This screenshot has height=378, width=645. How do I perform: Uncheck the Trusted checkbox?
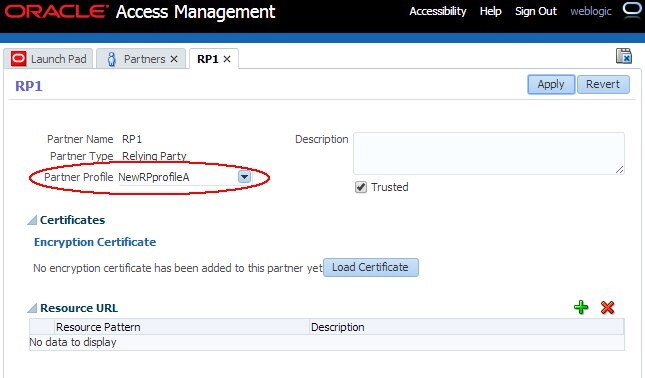(x=361, y=187)
